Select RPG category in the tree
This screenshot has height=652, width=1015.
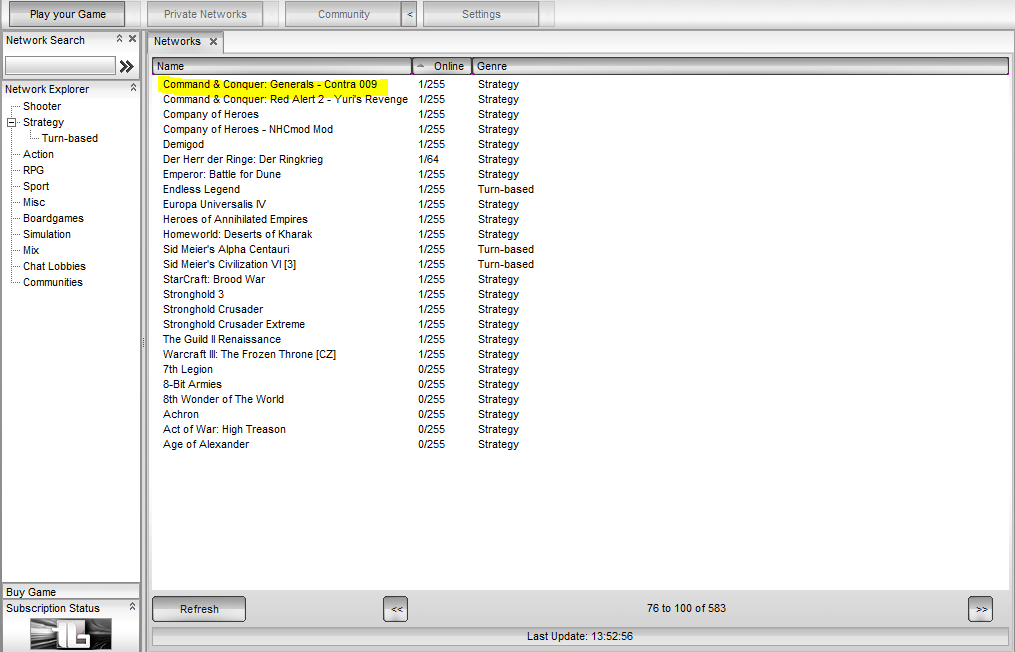(x=34, y=170)
